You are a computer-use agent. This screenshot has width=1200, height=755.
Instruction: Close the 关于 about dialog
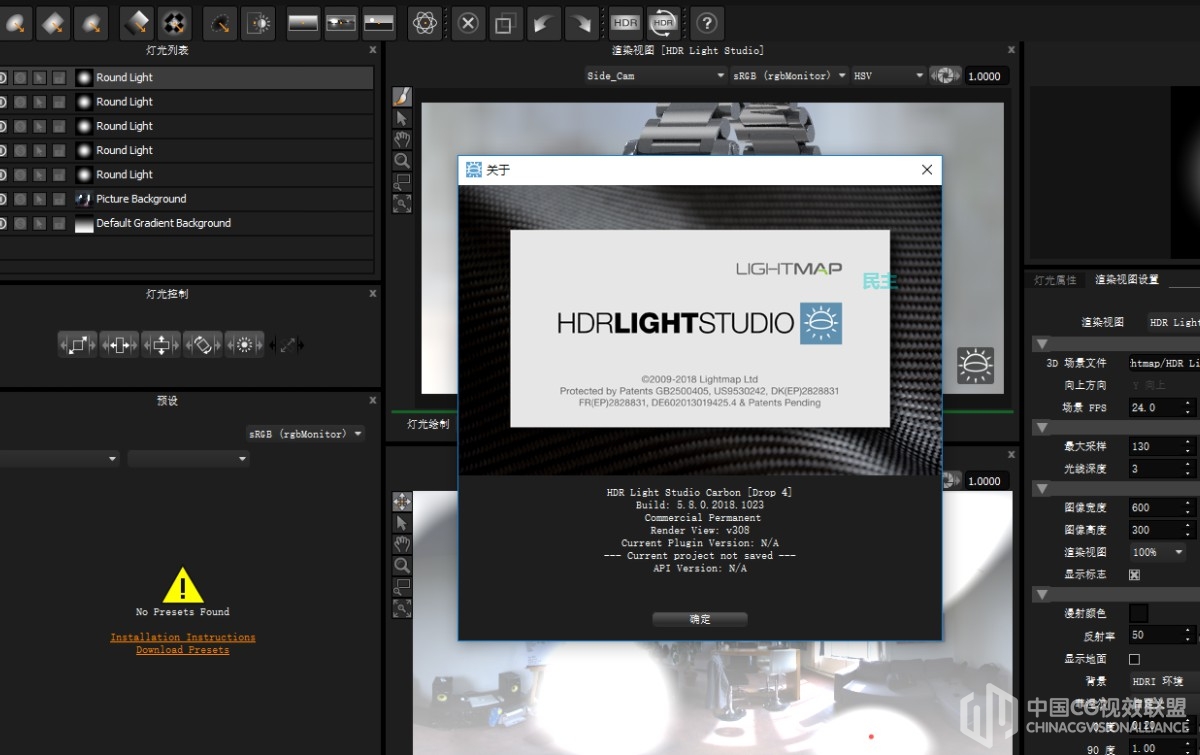click(x=926, y=170)
